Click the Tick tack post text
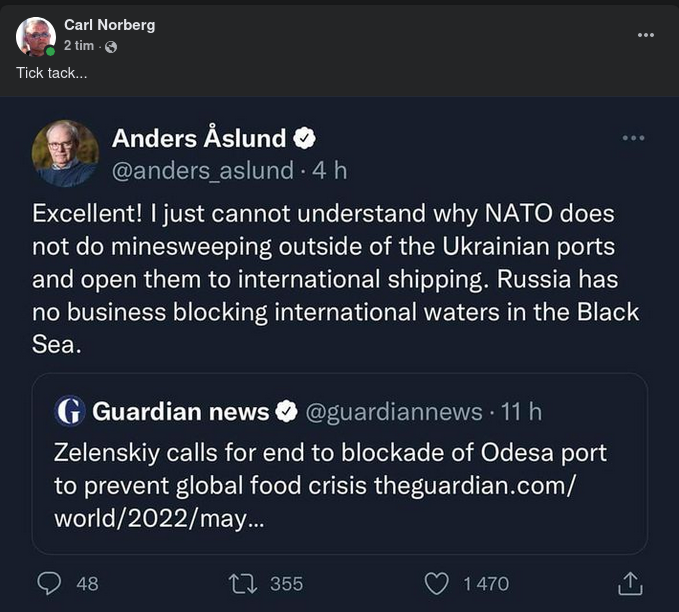Screen dimensions: 679x612 pos(51,73)
